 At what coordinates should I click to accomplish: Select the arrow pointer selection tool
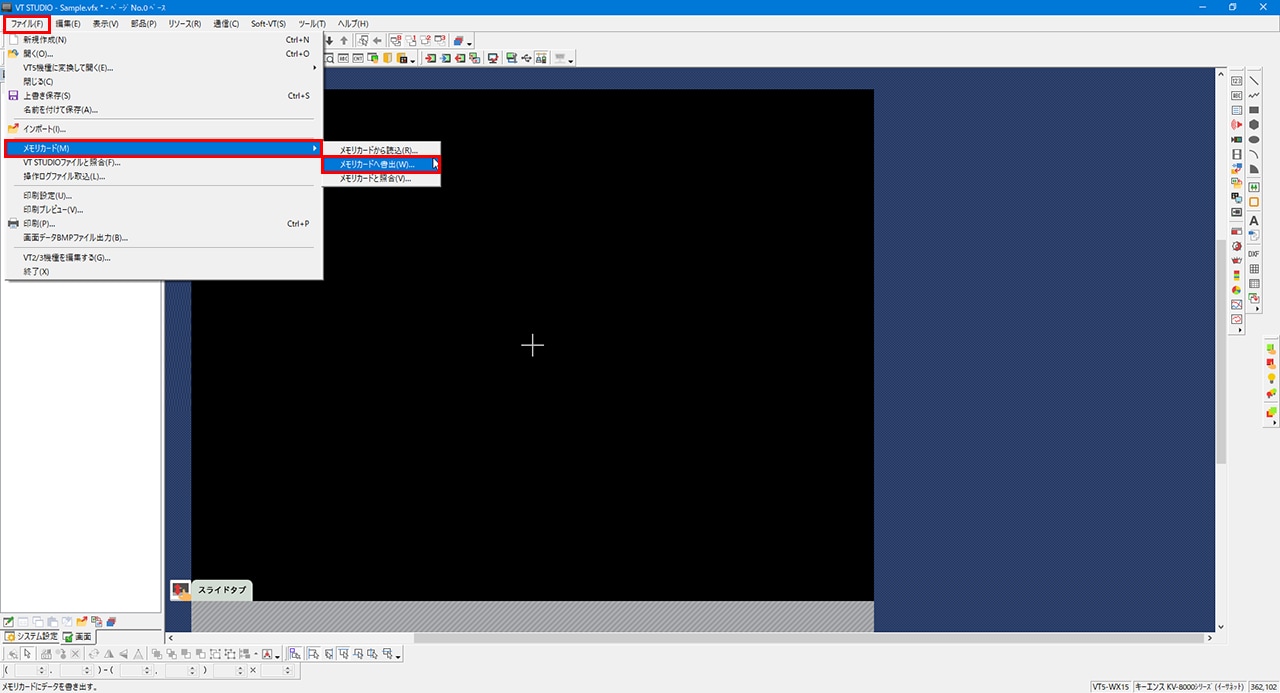pyautogui.click(x=28, y=654)
